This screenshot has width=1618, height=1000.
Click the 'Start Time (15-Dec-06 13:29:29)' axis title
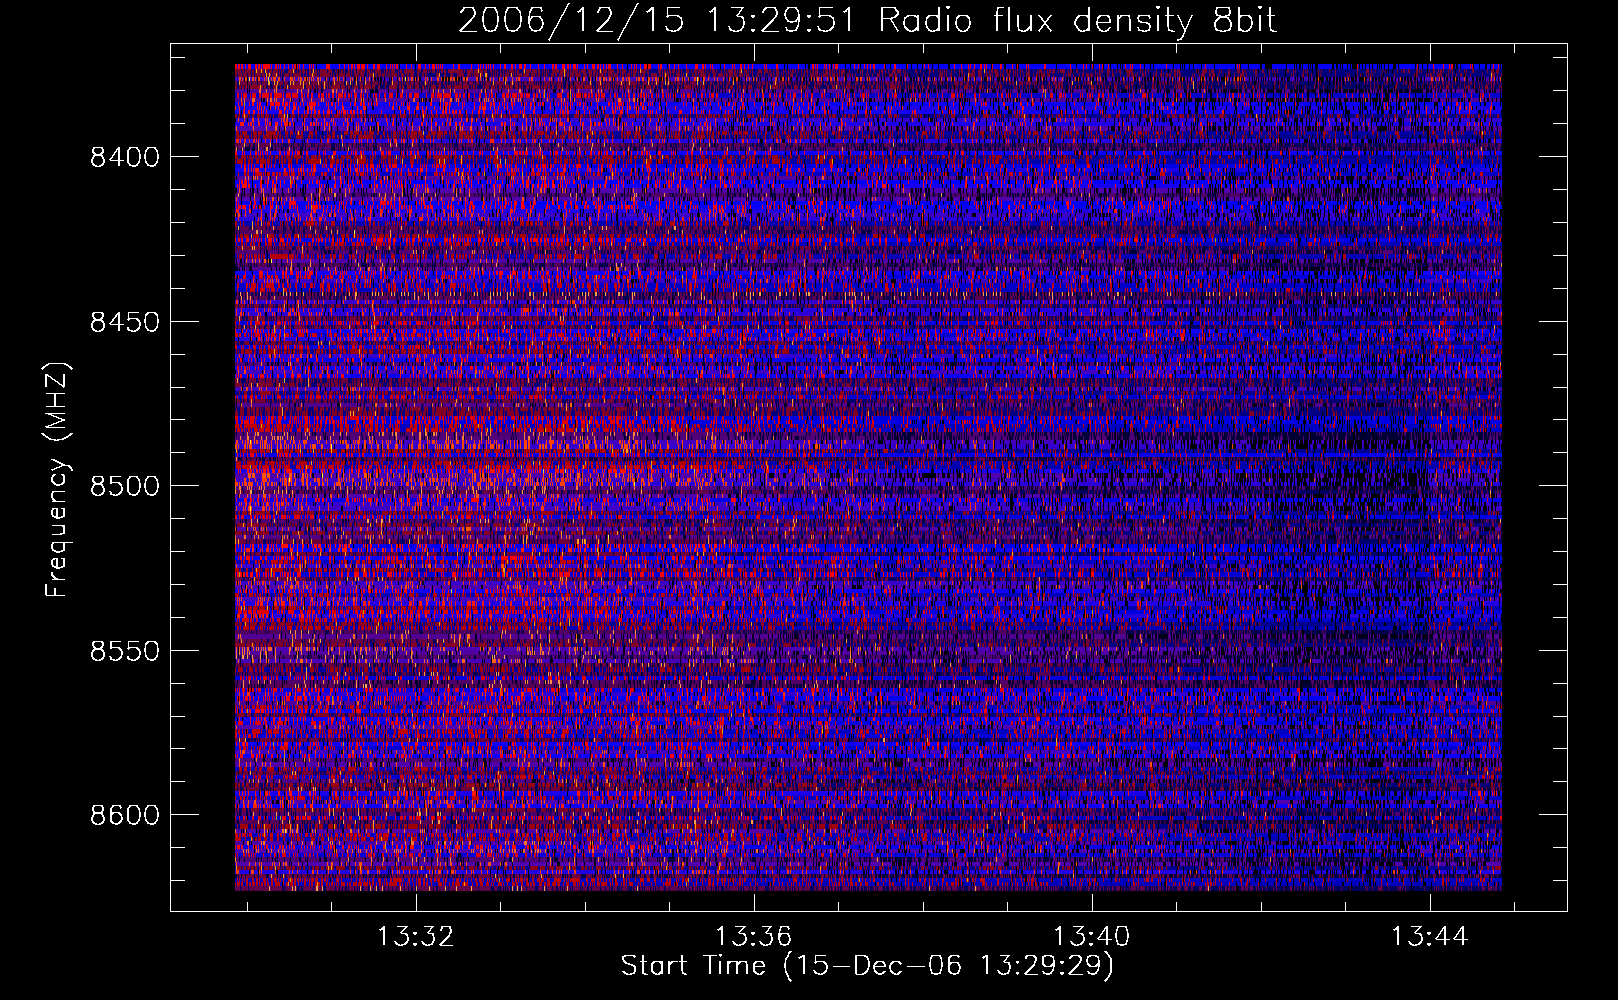[x=867, y=966]
